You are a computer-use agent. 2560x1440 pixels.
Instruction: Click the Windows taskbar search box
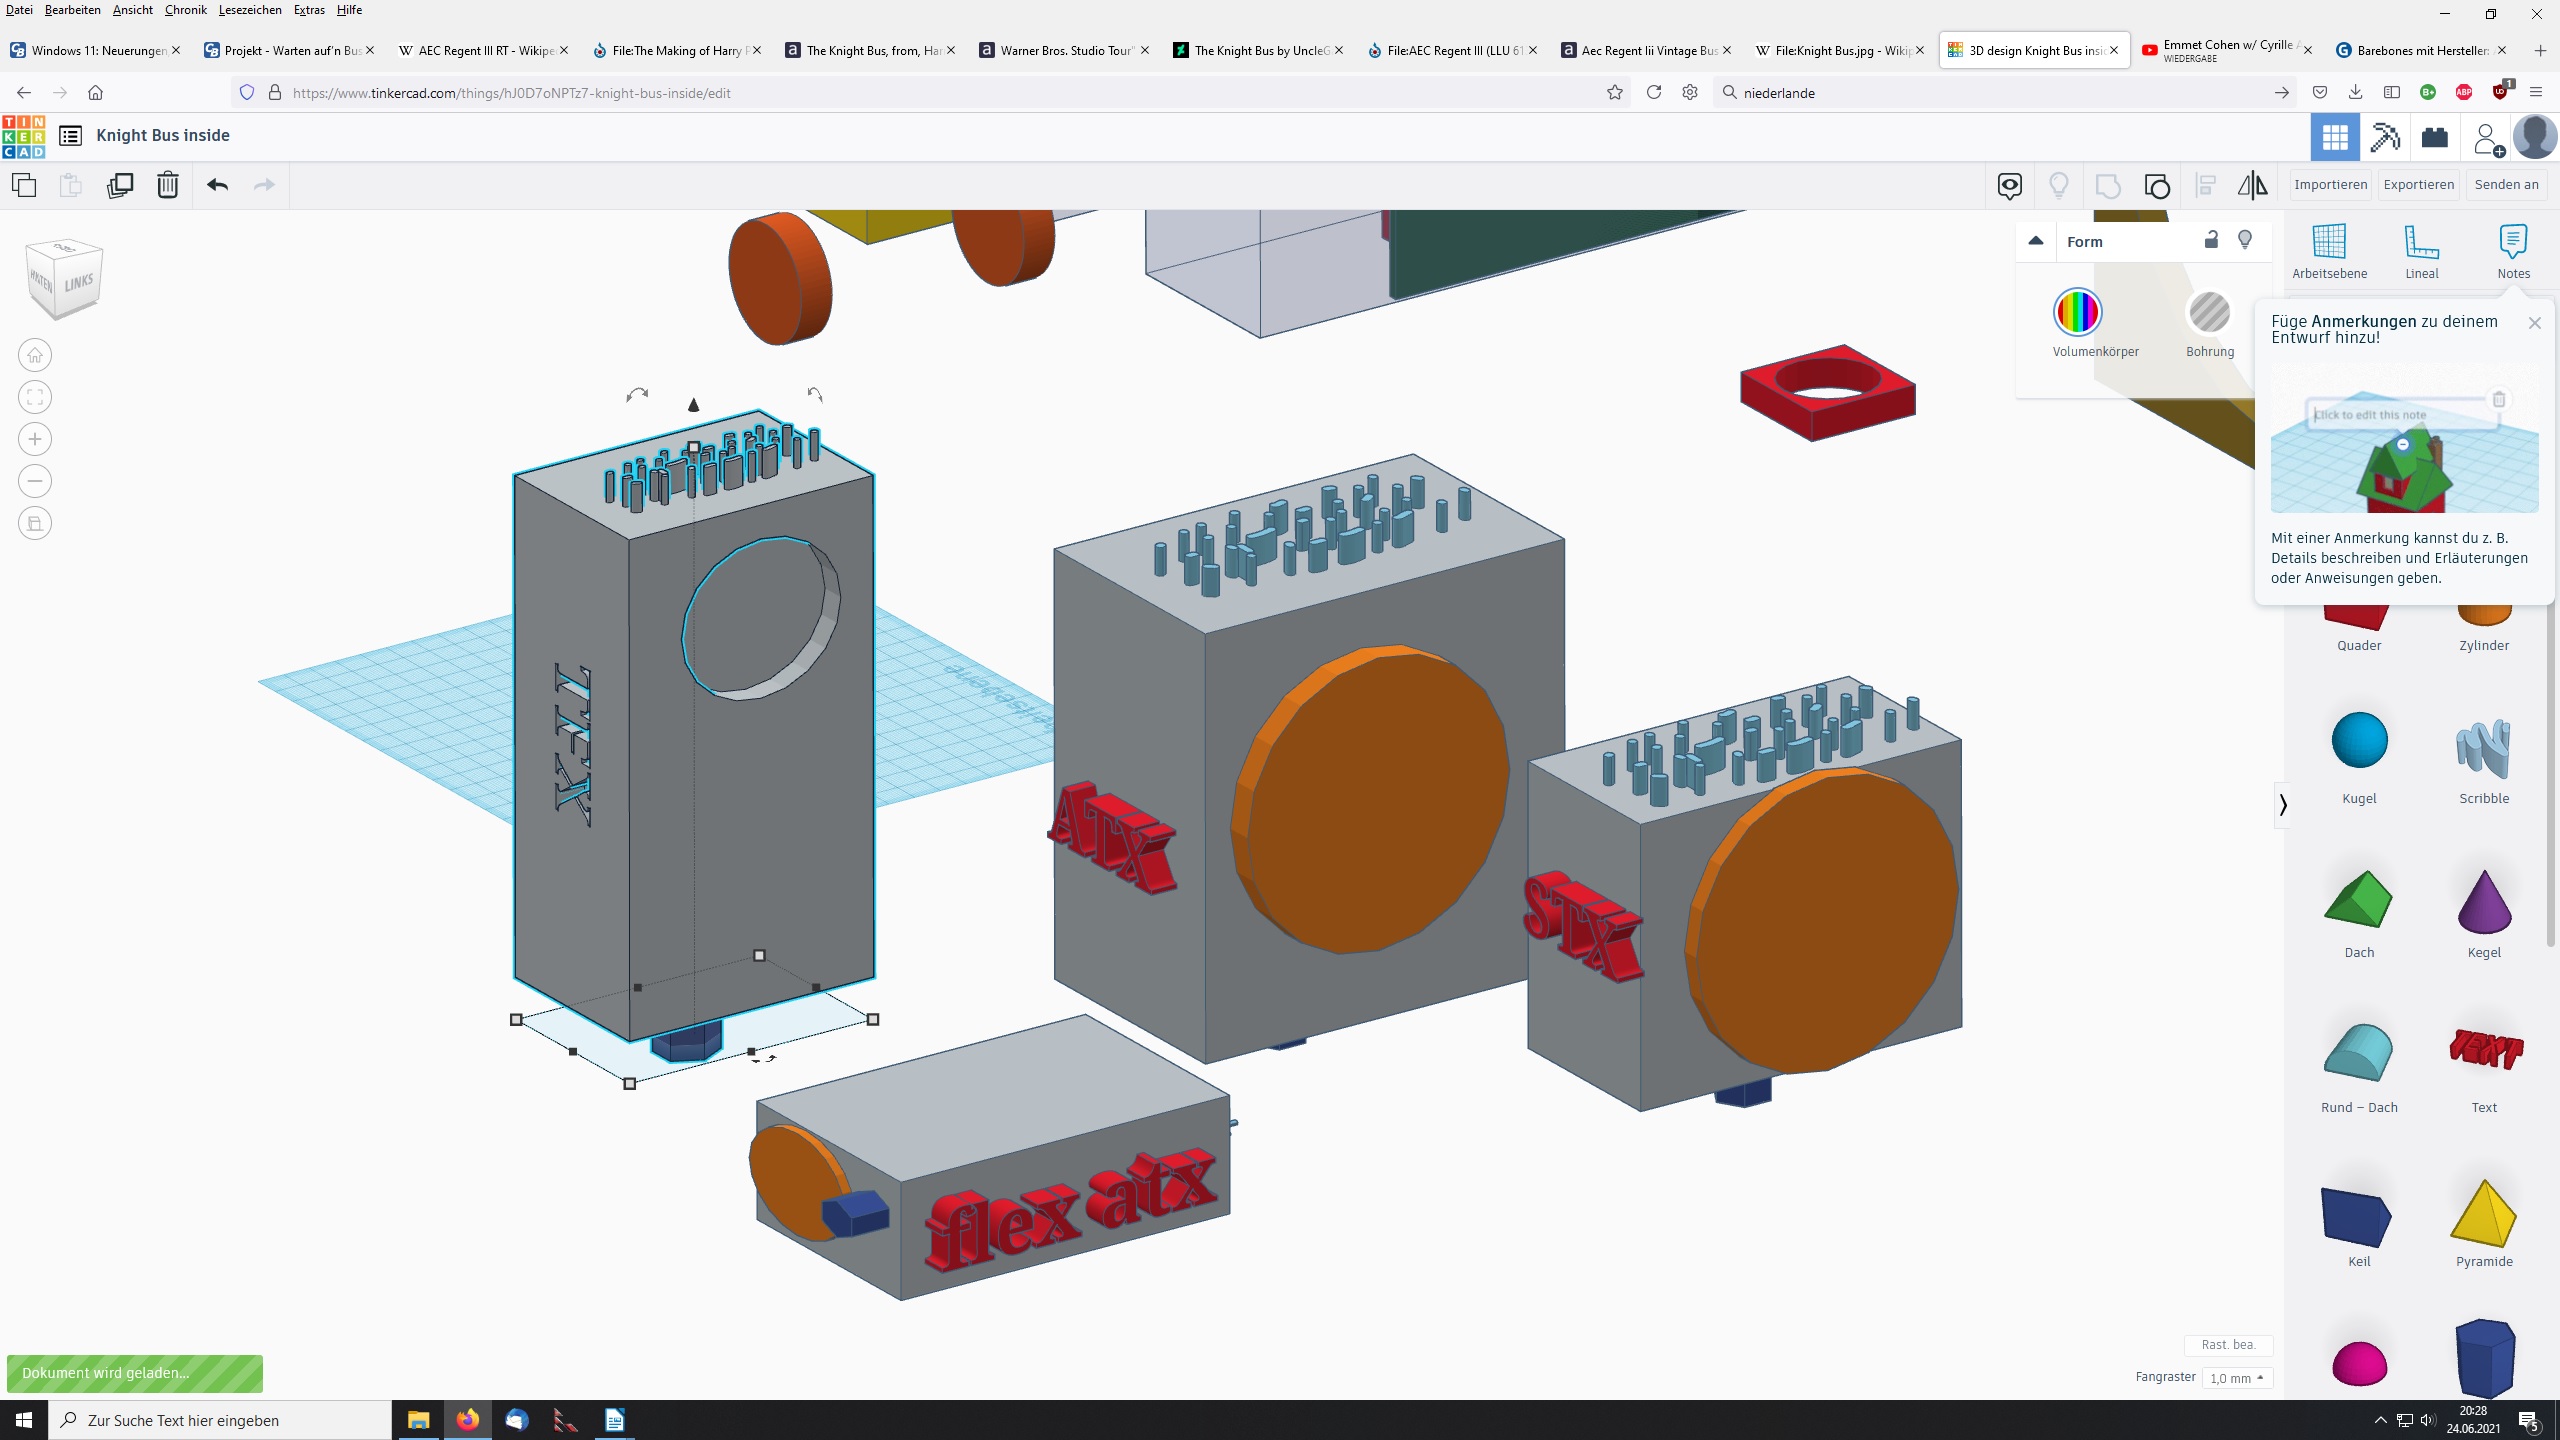tap(220, 1420)
